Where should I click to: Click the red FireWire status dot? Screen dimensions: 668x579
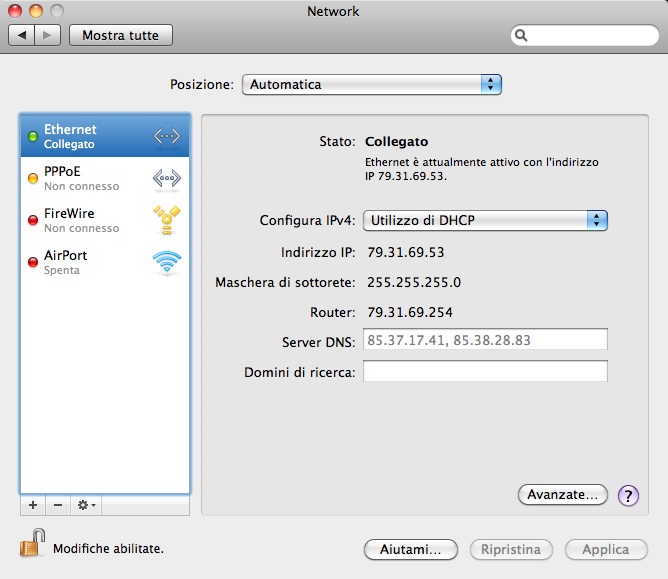click(x=33, y=220)
